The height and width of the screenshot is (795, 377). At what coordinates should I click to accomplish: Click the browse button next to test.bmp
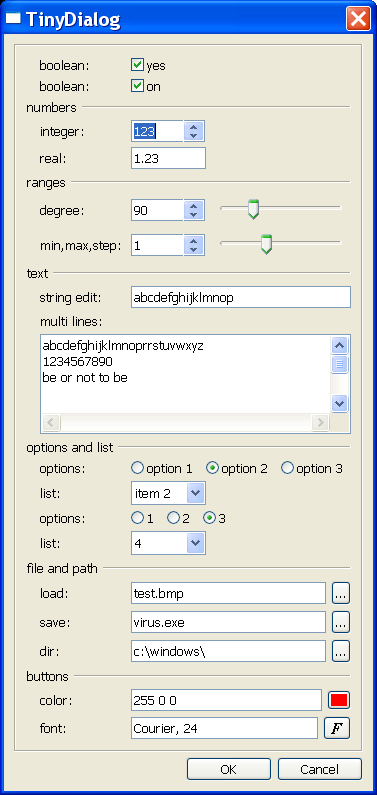coord(341,593)
